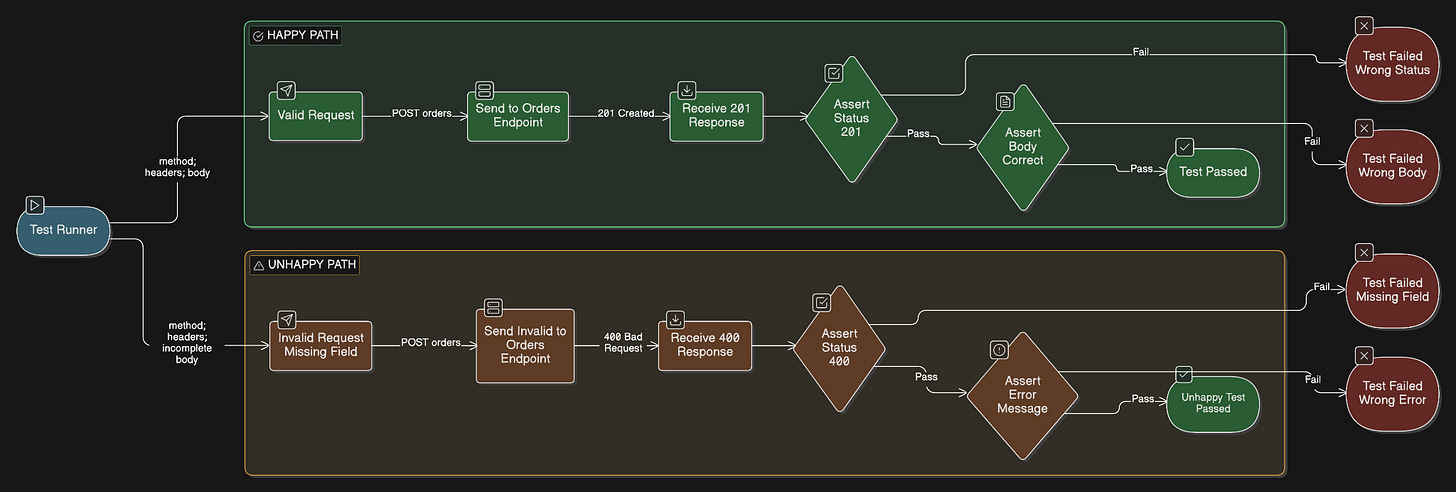Click the checkmark icon on Test Passed
Viewport: 1456px width, 492px height.
pos(1185,147)
